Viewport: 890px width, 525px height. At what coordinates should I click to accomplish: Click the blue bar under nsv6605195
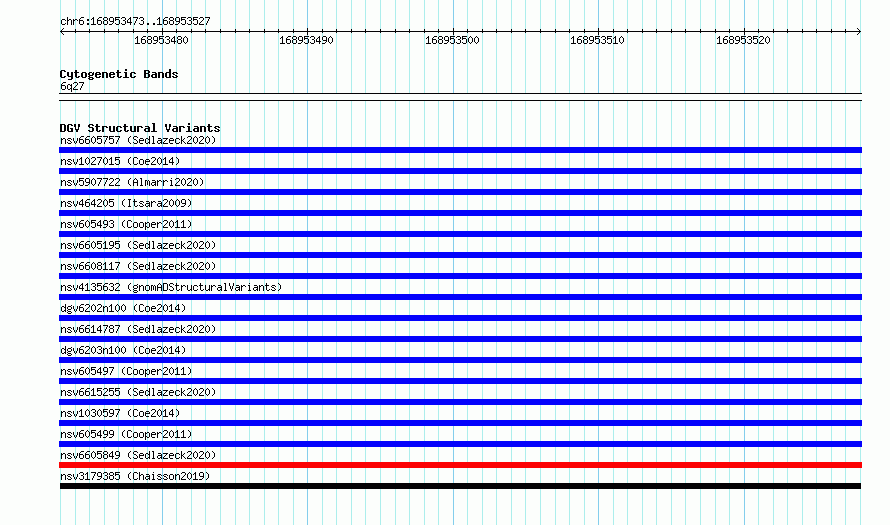(460, 255)
